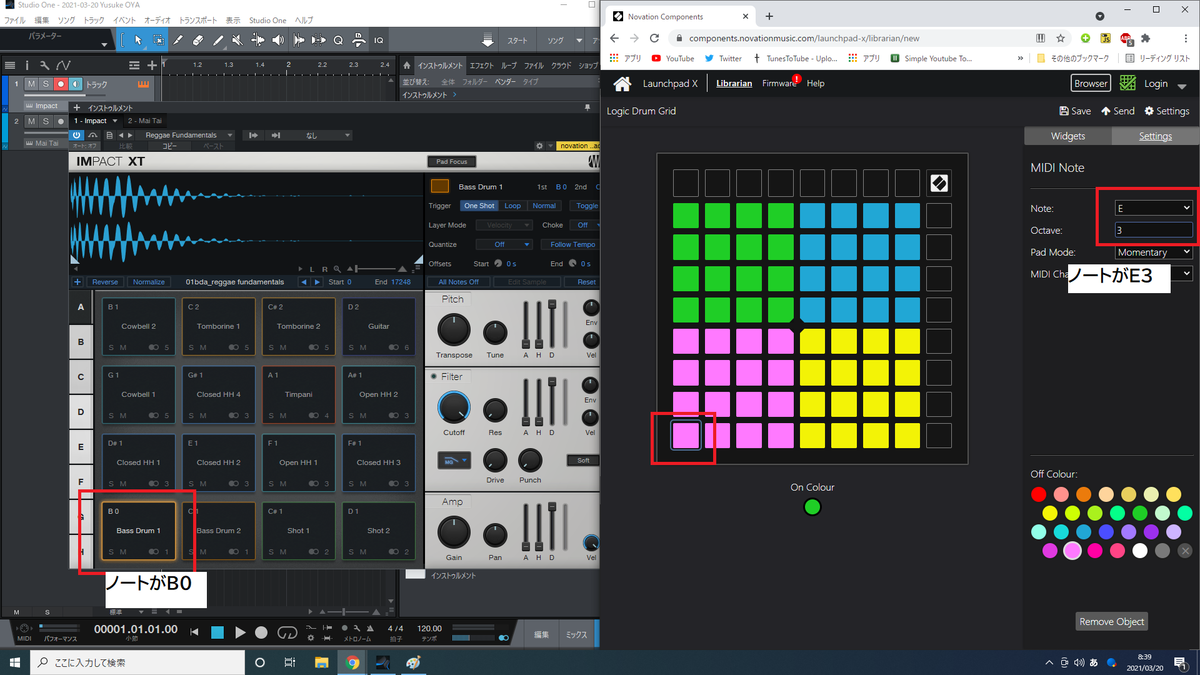
Task: Click the Remove Object button
Action: [1111, 621]
